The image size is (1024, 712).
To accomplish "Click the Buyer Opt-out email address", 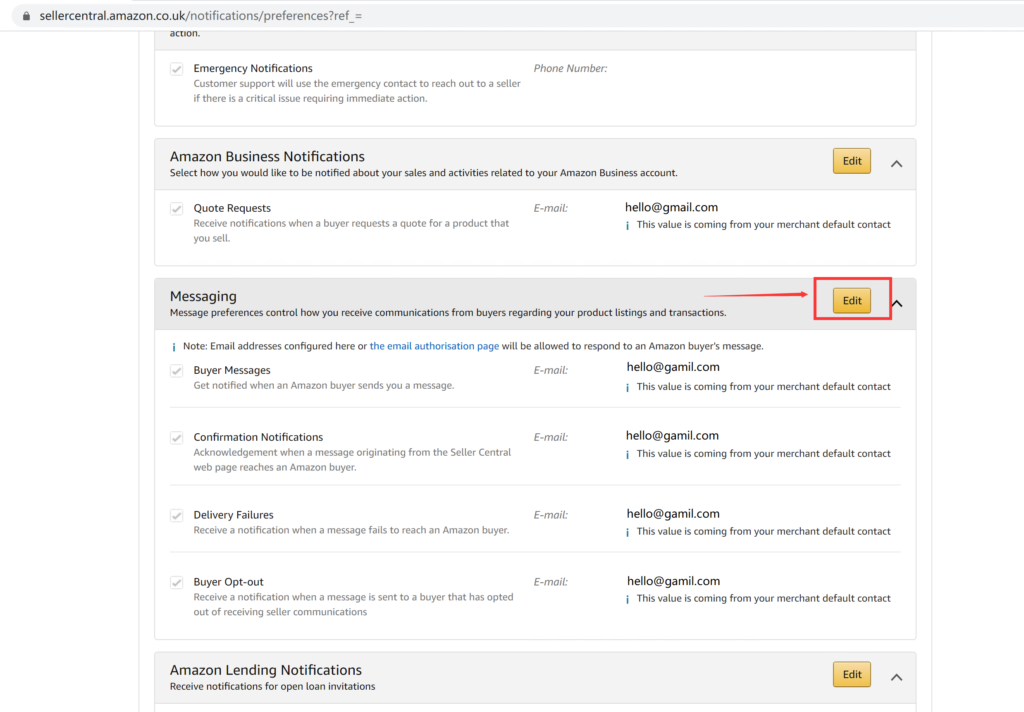I will click(673, 581).
